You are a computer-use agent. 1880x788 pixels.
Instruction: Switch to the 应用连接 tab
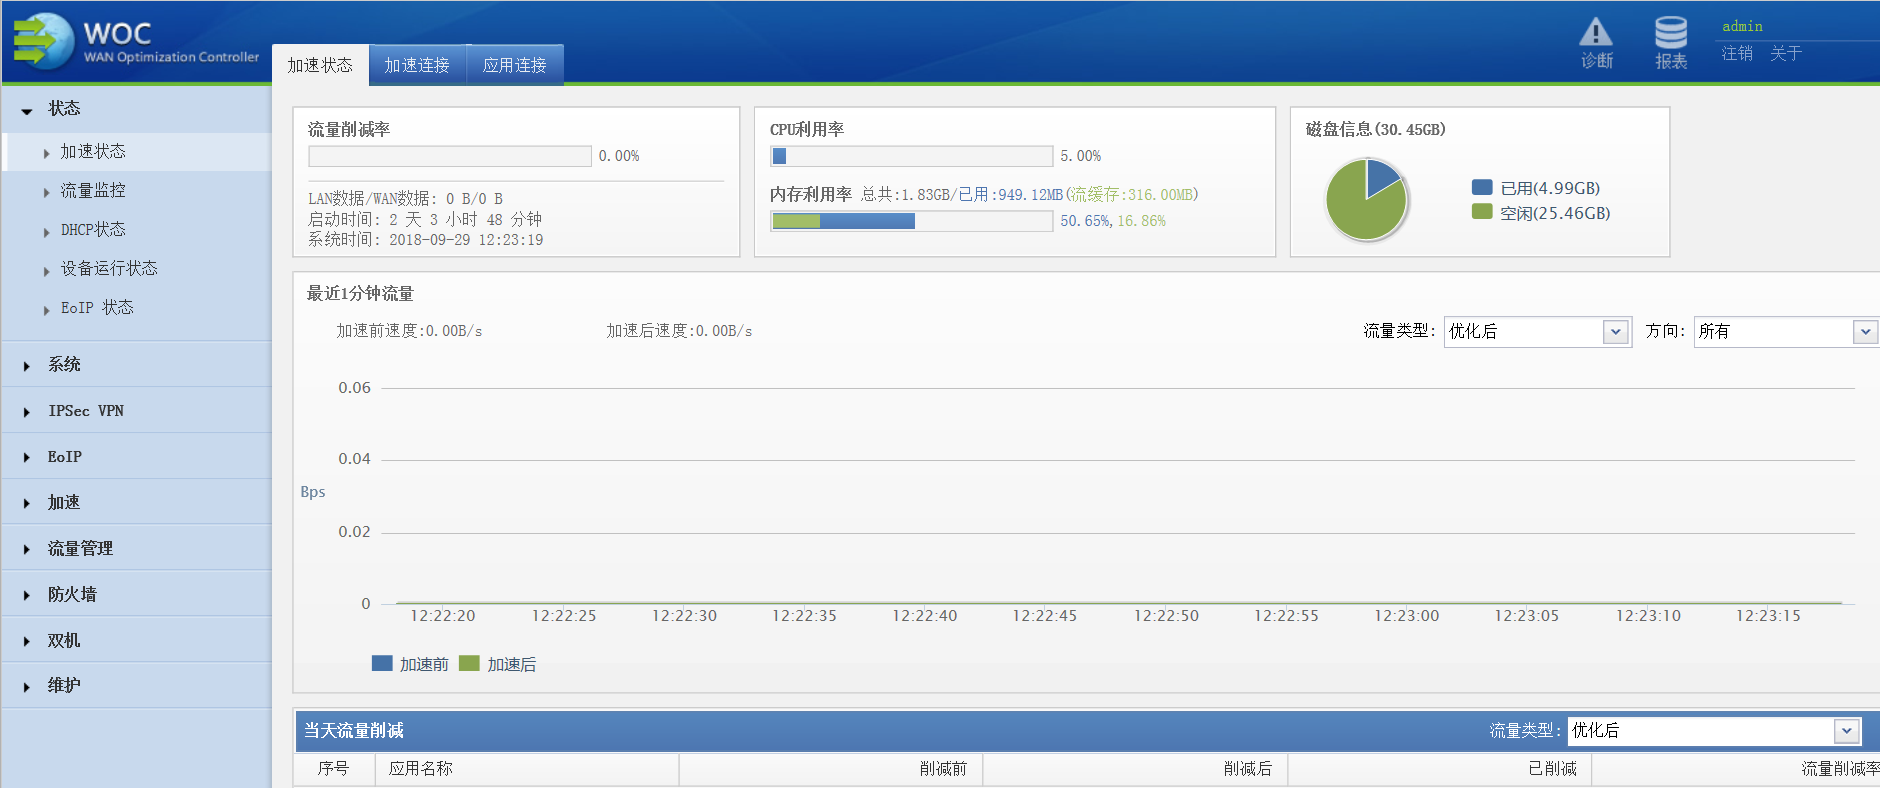coord(514,65)
